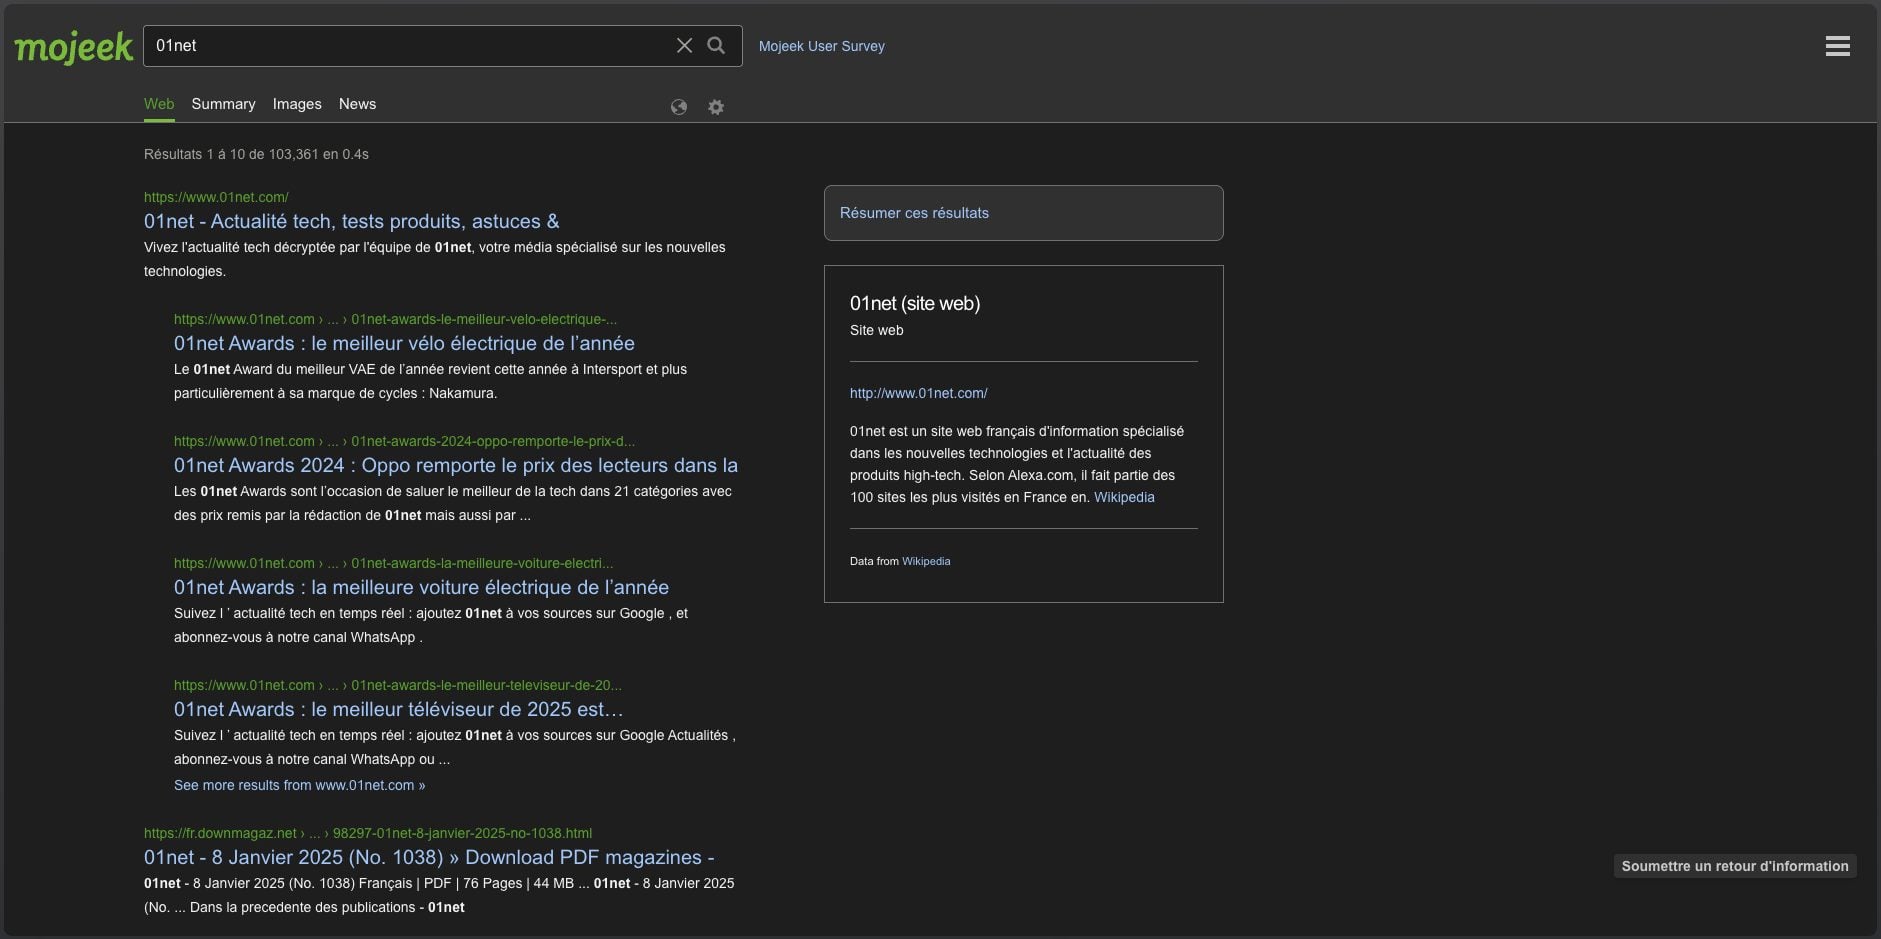Open search preferences gear icon
1881x939 pixels.
pos(716,107)
